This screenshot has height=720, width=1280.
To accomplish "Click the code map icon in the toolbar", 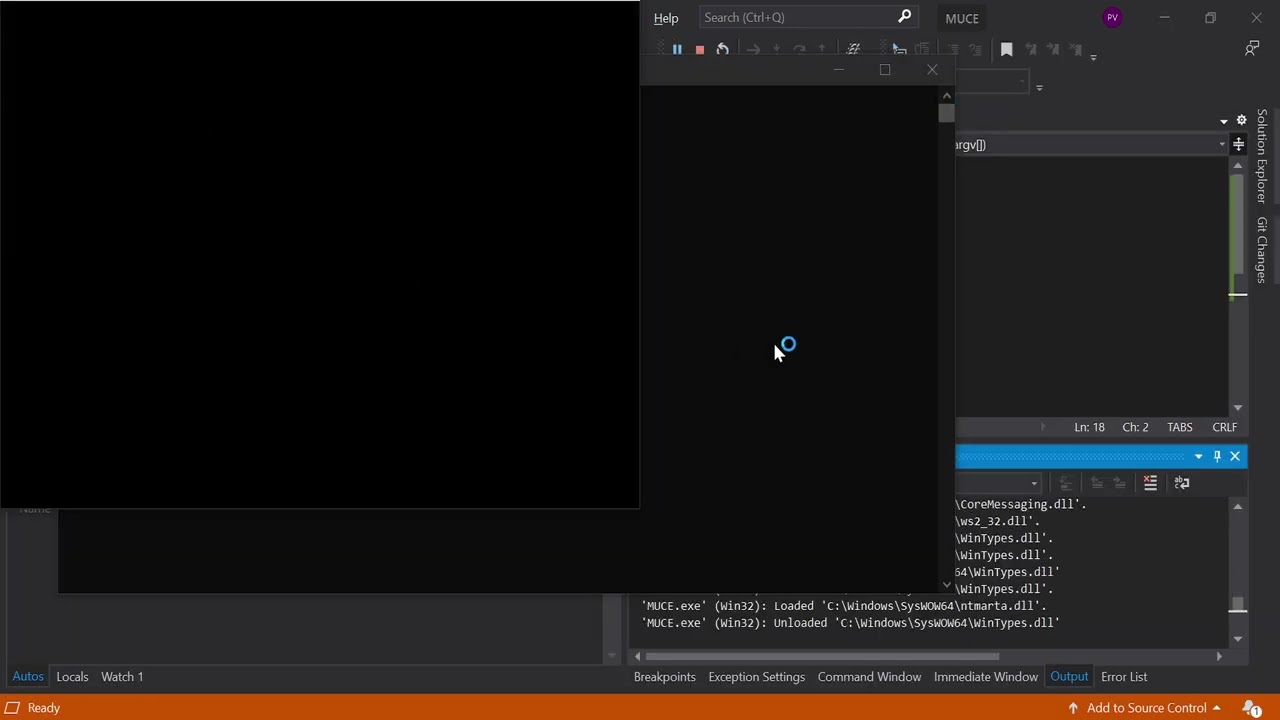I will [853, 49].
